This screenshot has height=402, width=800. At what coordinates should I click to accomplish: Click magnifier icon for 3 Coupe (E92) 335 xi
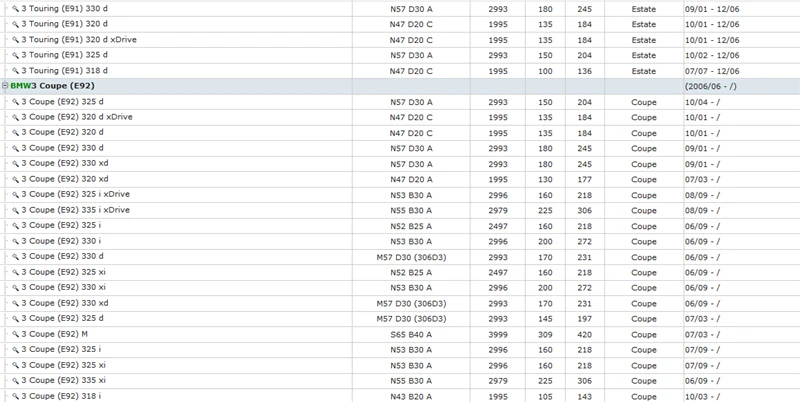pyautogui.click(x=15, y=381)
